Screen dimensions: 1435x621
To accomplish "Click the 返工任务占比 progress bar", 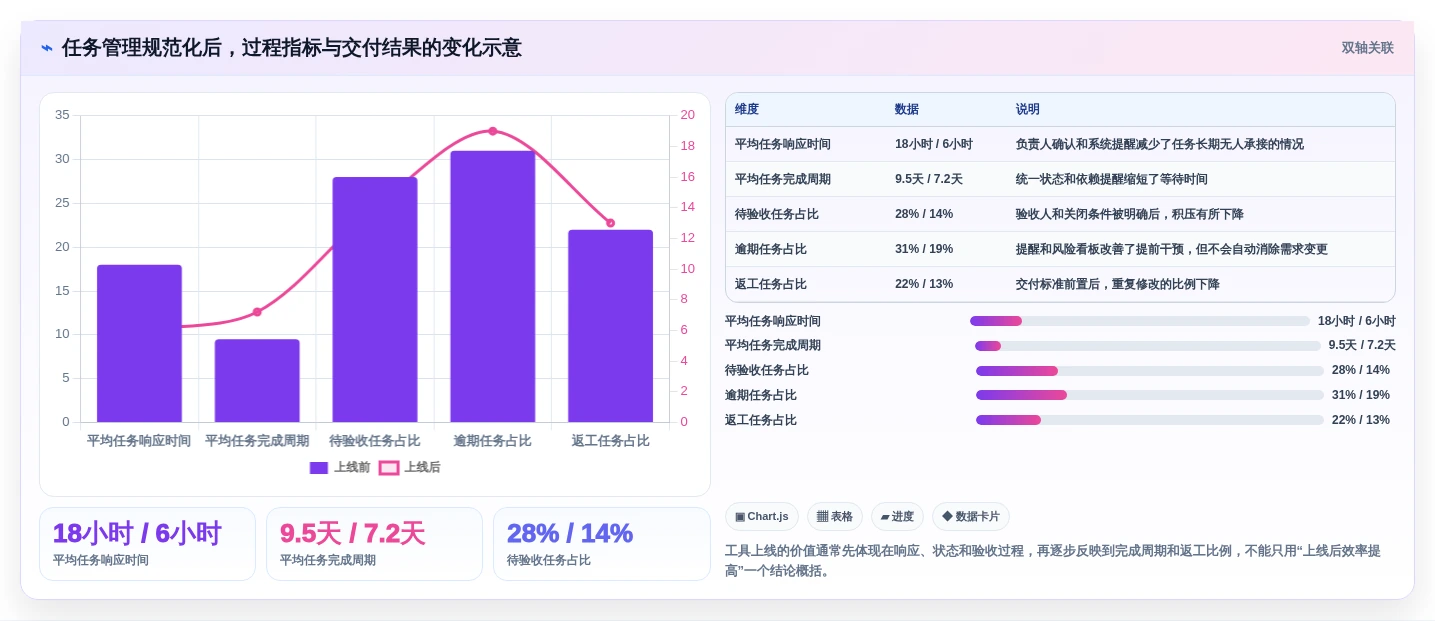I will [1150, 420].
